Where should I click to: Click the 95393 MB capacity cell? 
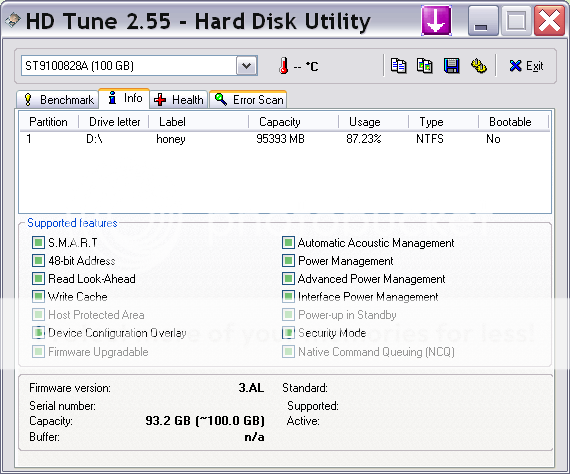coord(280,139)
